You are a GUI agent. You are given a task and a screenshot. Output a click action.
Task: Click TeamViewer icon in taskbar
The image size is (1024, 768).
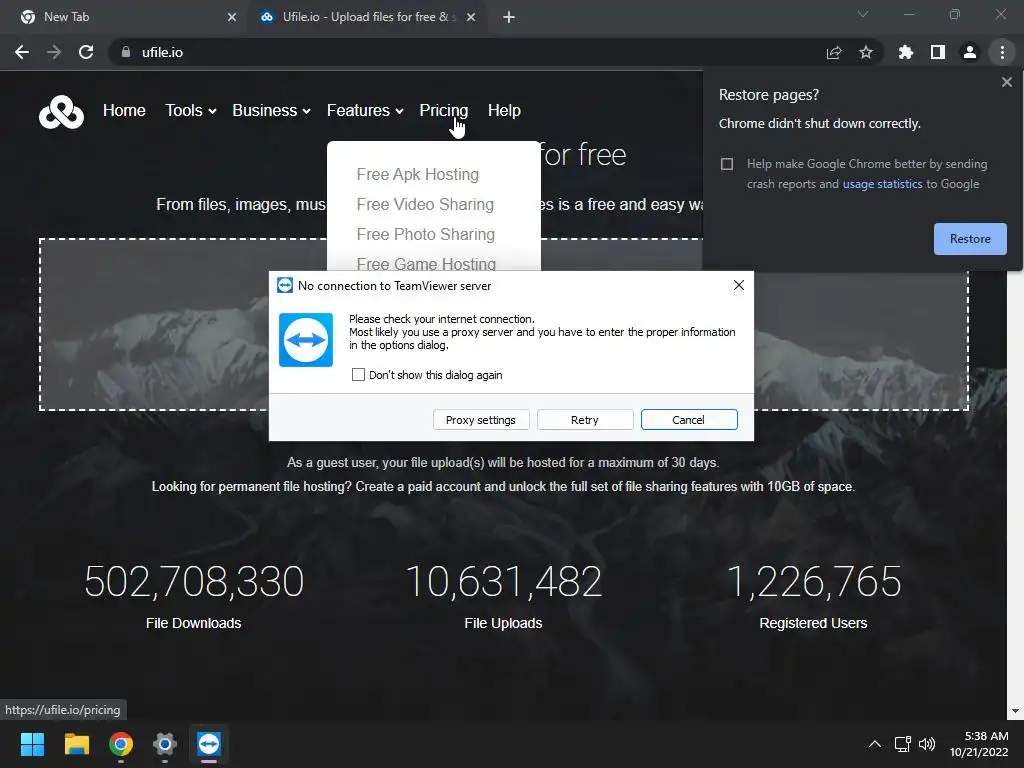[209, 744]
